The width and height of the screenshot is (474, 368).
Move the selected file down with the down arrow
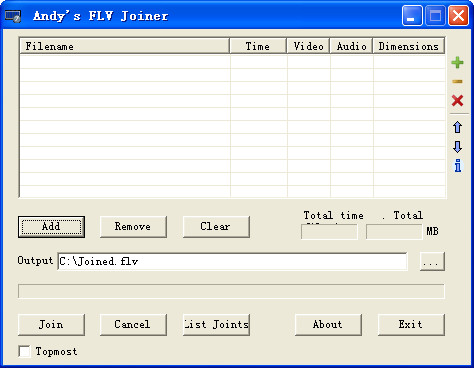pos(457,146)
